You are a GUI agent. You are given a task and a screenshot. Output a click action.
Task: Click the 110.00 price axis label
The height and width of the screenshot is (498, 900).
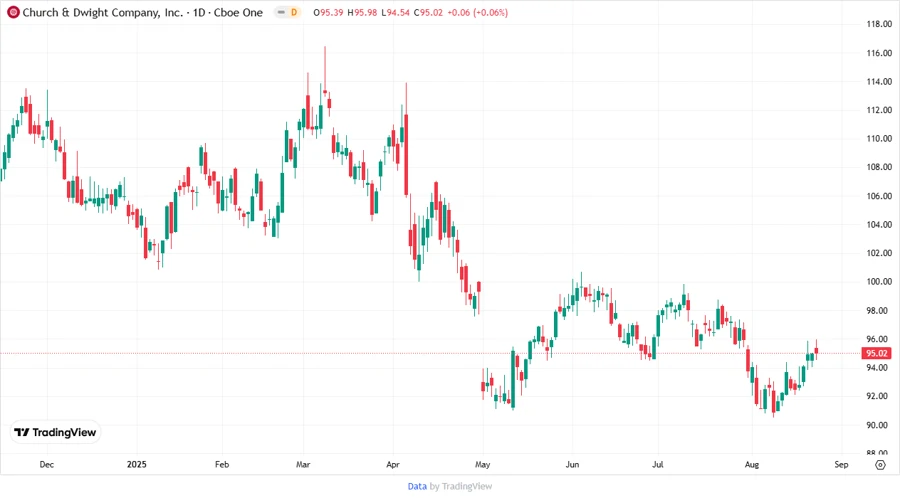pyautogui.click(x=879, y=139)
